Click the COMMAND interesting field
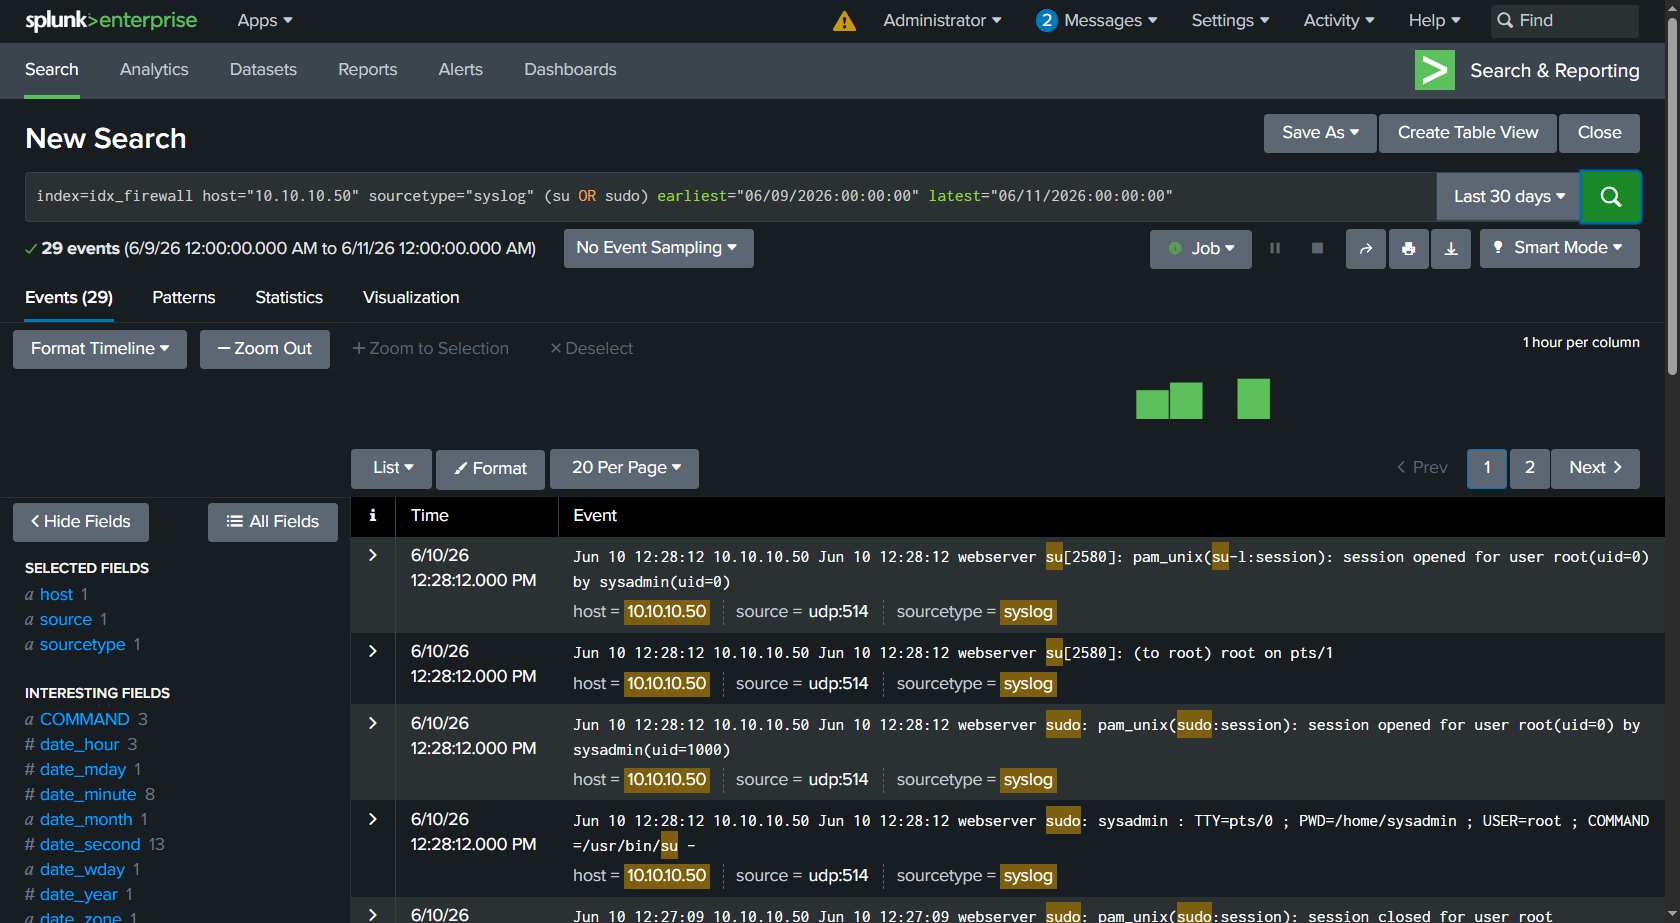The width and height of the screenshot is (1680, 923). (85, 720)
